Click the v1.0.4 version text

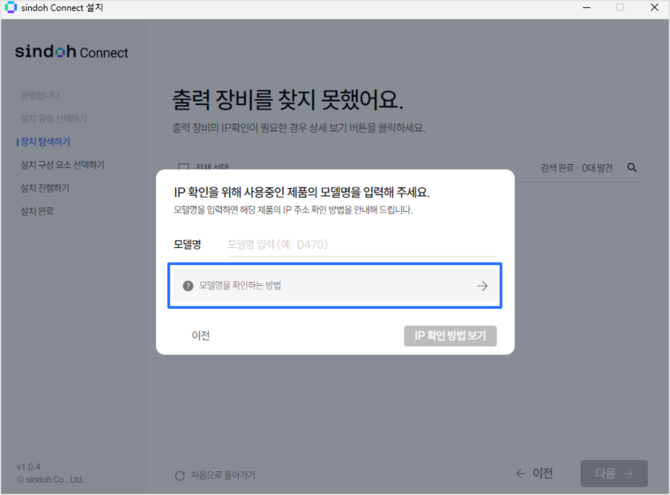click(x=29, y=466)
